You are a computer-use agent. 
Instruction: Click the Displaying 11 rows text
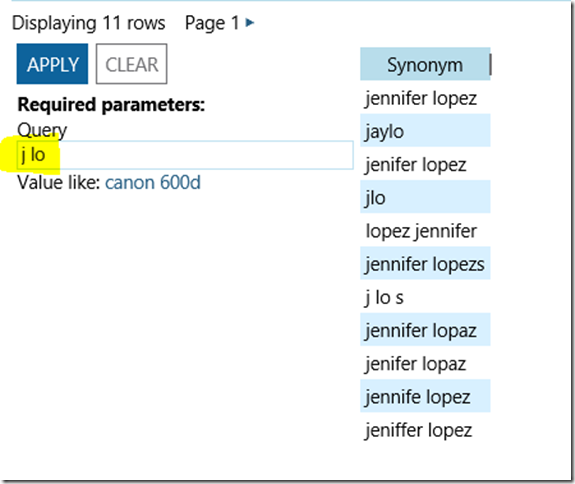pos(89,23)
